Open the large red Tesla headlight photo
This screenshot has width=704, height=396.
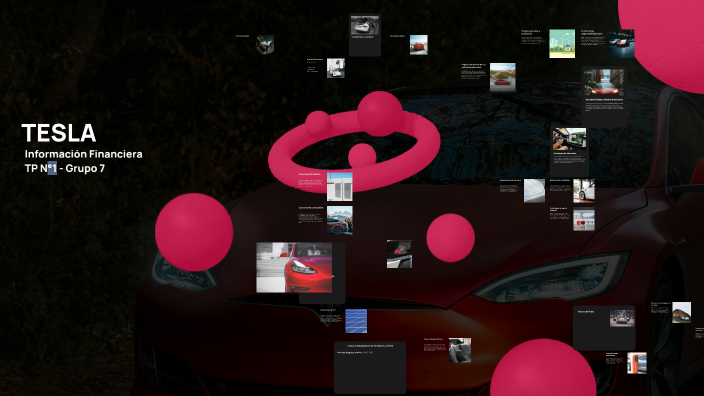coord(294,268)
